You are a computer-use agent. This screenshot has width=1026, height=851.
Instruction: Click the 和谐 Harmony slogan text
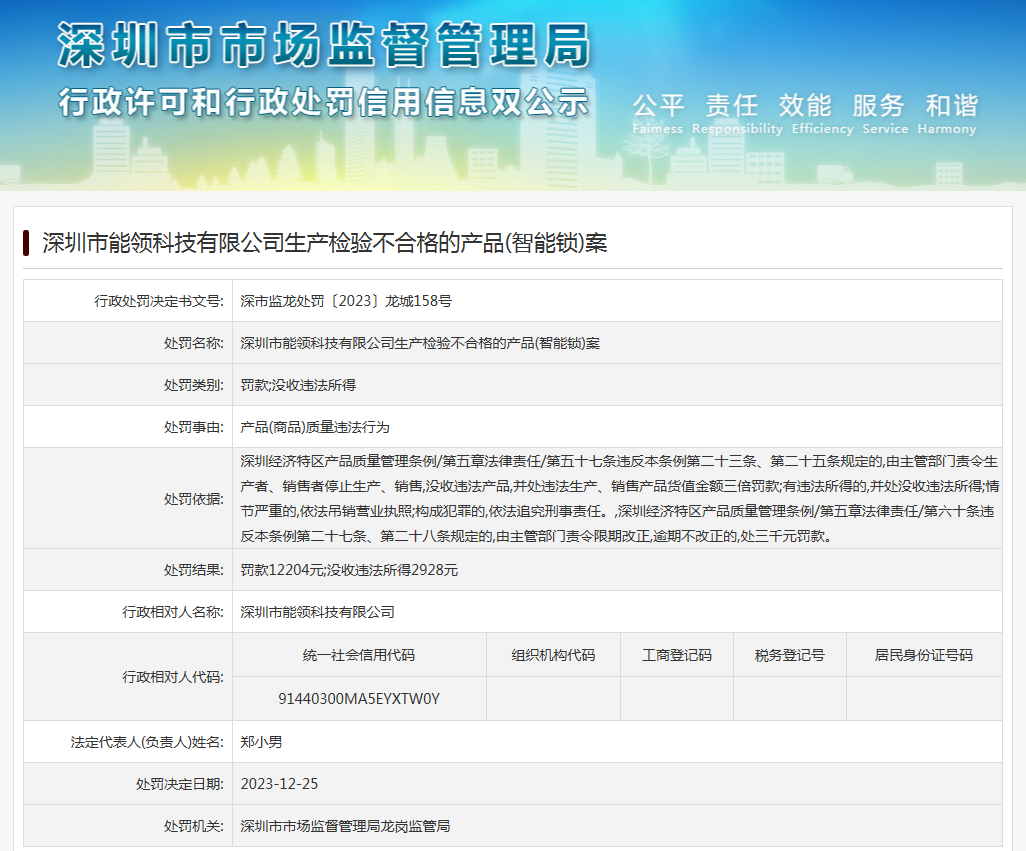coord(947,114)
